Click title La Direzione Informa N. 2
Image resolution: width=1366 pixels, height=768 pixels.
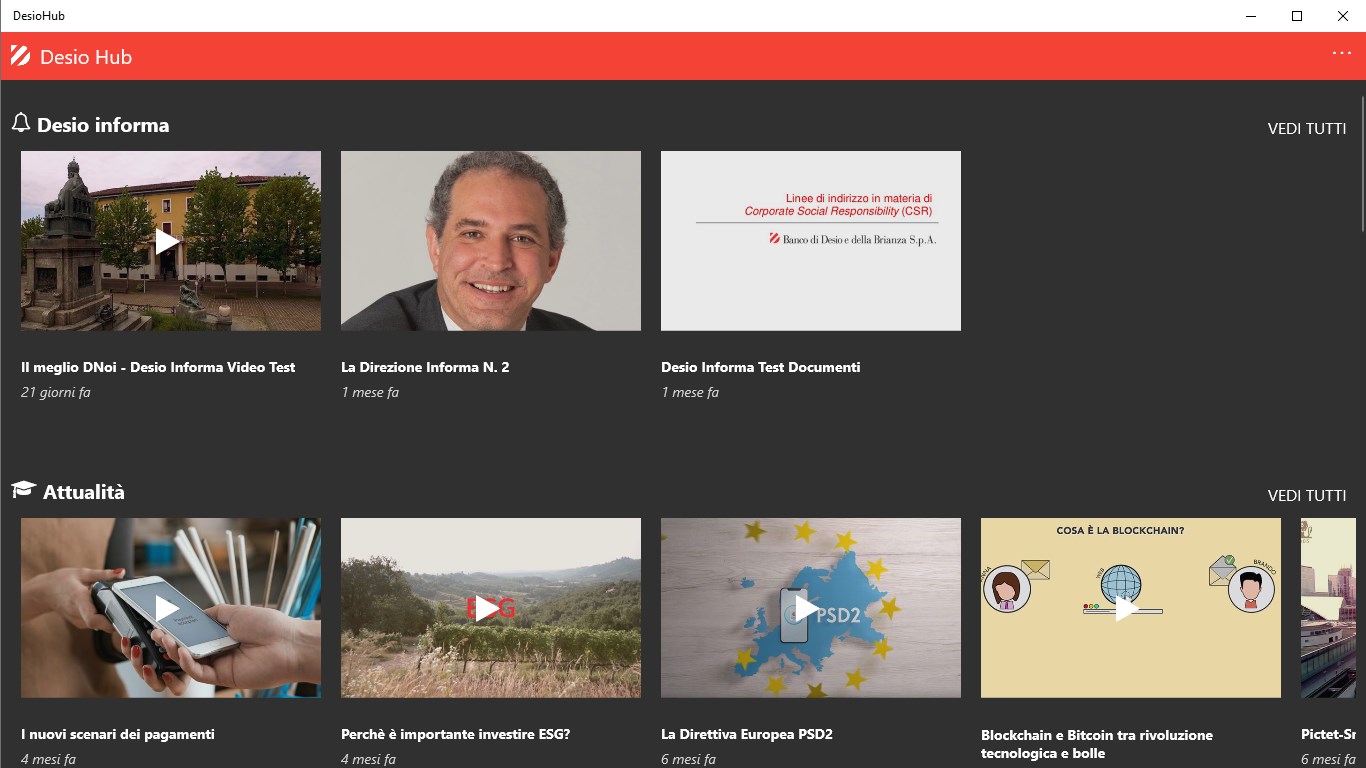click(x=425, y=367)
